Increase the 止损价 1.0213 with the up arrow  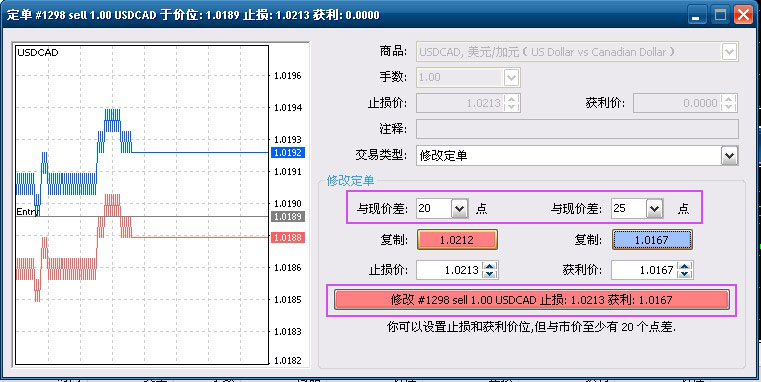(x=490, y=266)
